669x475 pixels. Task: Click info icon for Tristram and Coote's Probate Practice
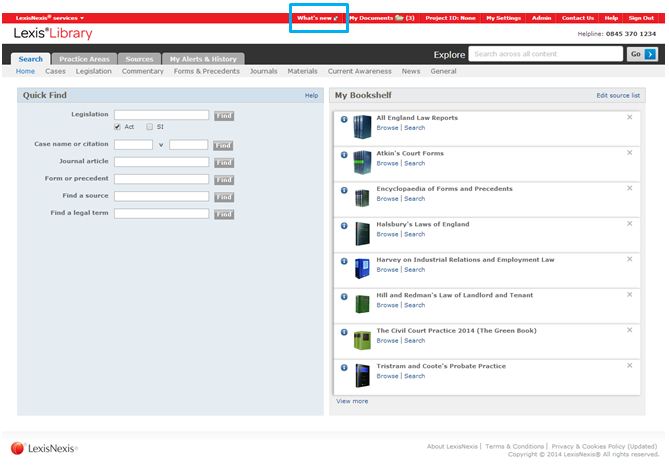pos(344,369)
